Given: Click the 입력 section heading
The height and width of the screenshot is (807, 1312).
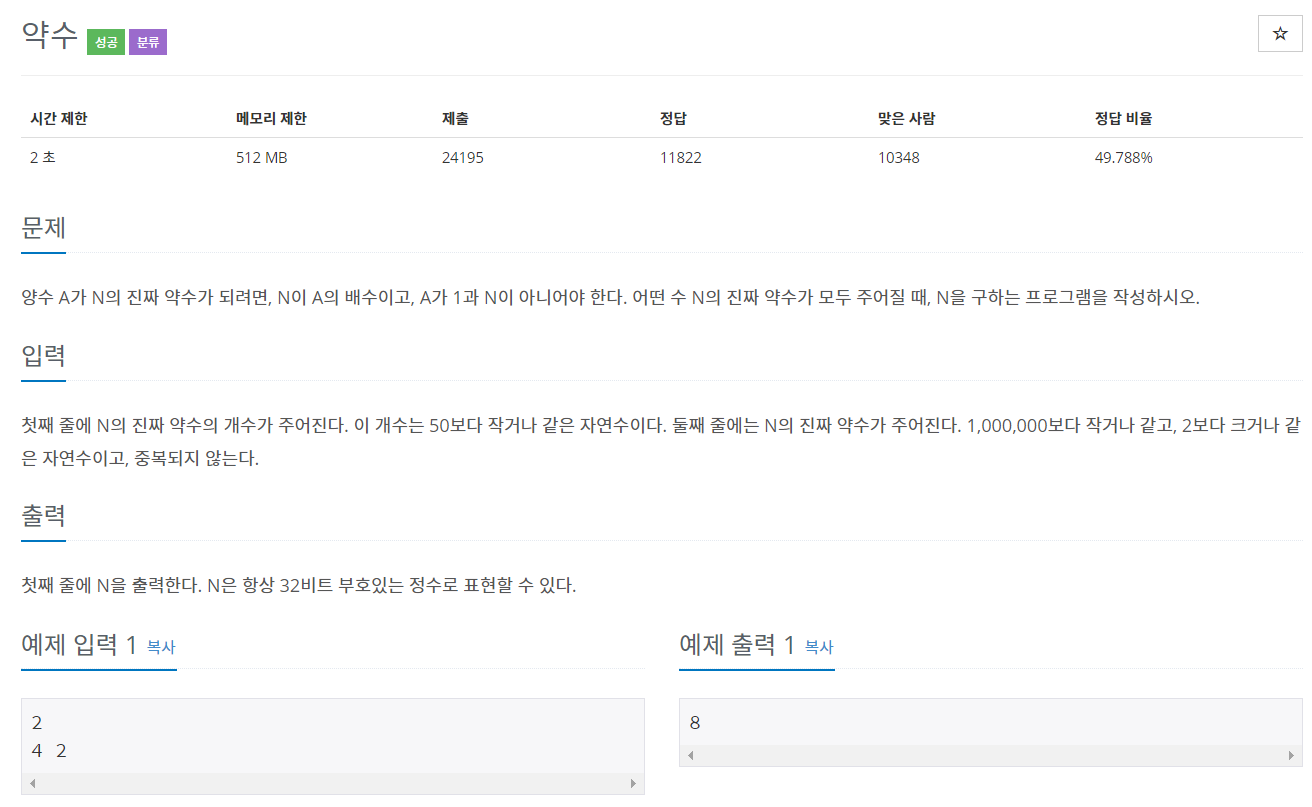Looking at the screenshot, I should point(43,355).
